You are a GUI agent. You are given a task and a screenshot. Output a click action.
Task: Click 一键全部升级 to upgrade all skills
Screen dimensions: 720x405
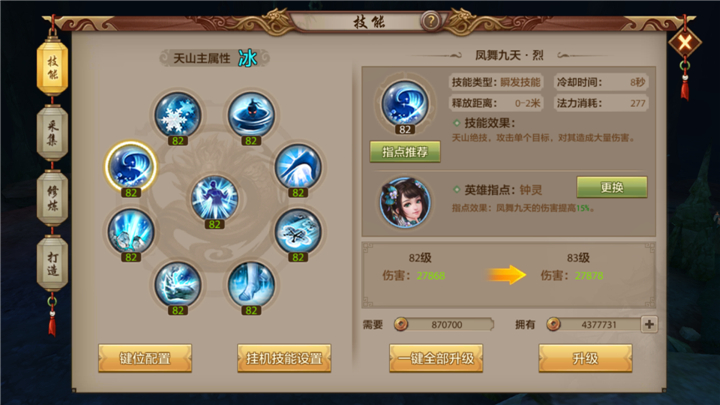click(x=436, y=358)
